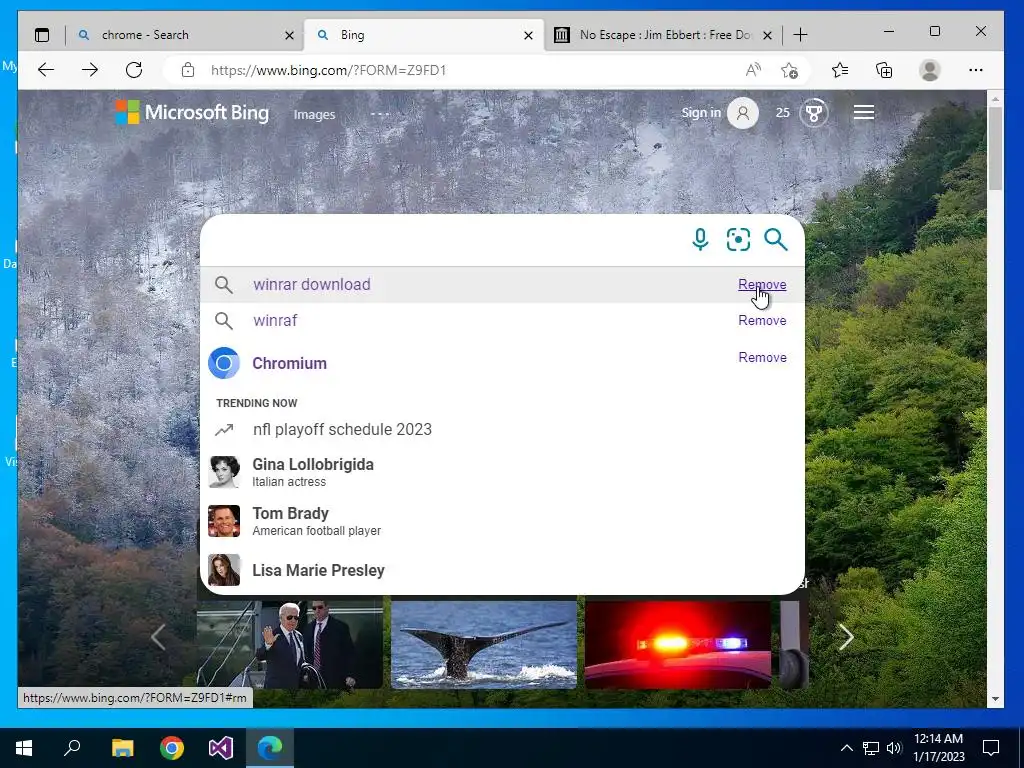
Task: Click into the Bing search box
Action: tap(444, 240)
